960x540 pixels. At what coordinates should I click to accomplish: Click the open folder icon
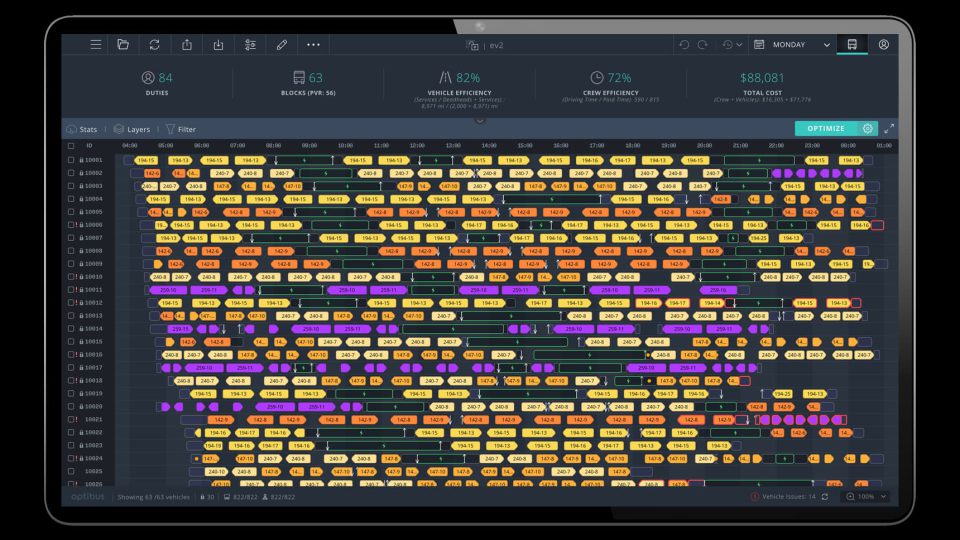pos(123,45)
